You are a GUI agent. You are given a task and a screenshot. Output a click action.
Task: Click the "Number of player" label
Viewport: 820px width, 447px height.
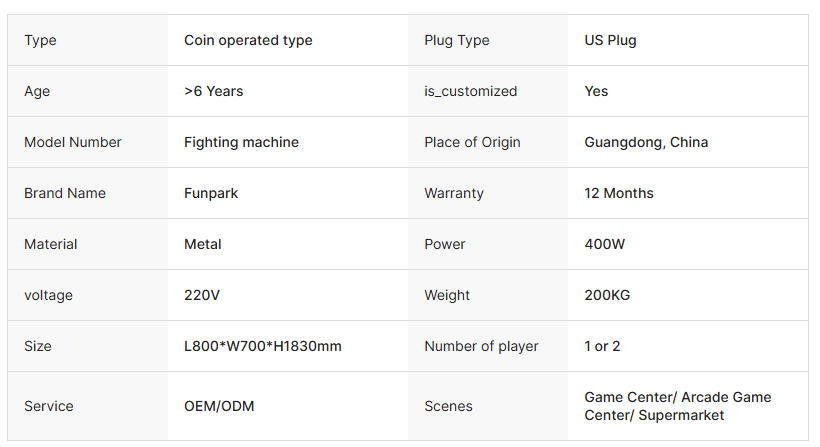click(481, 346)
